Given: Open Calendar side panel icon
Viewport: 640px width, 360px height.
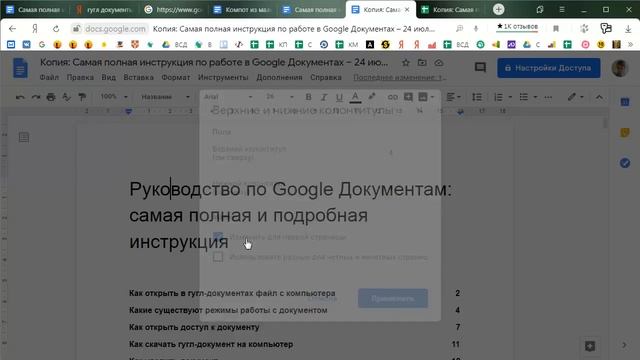Looking at the screenshot, I should 625,102.
